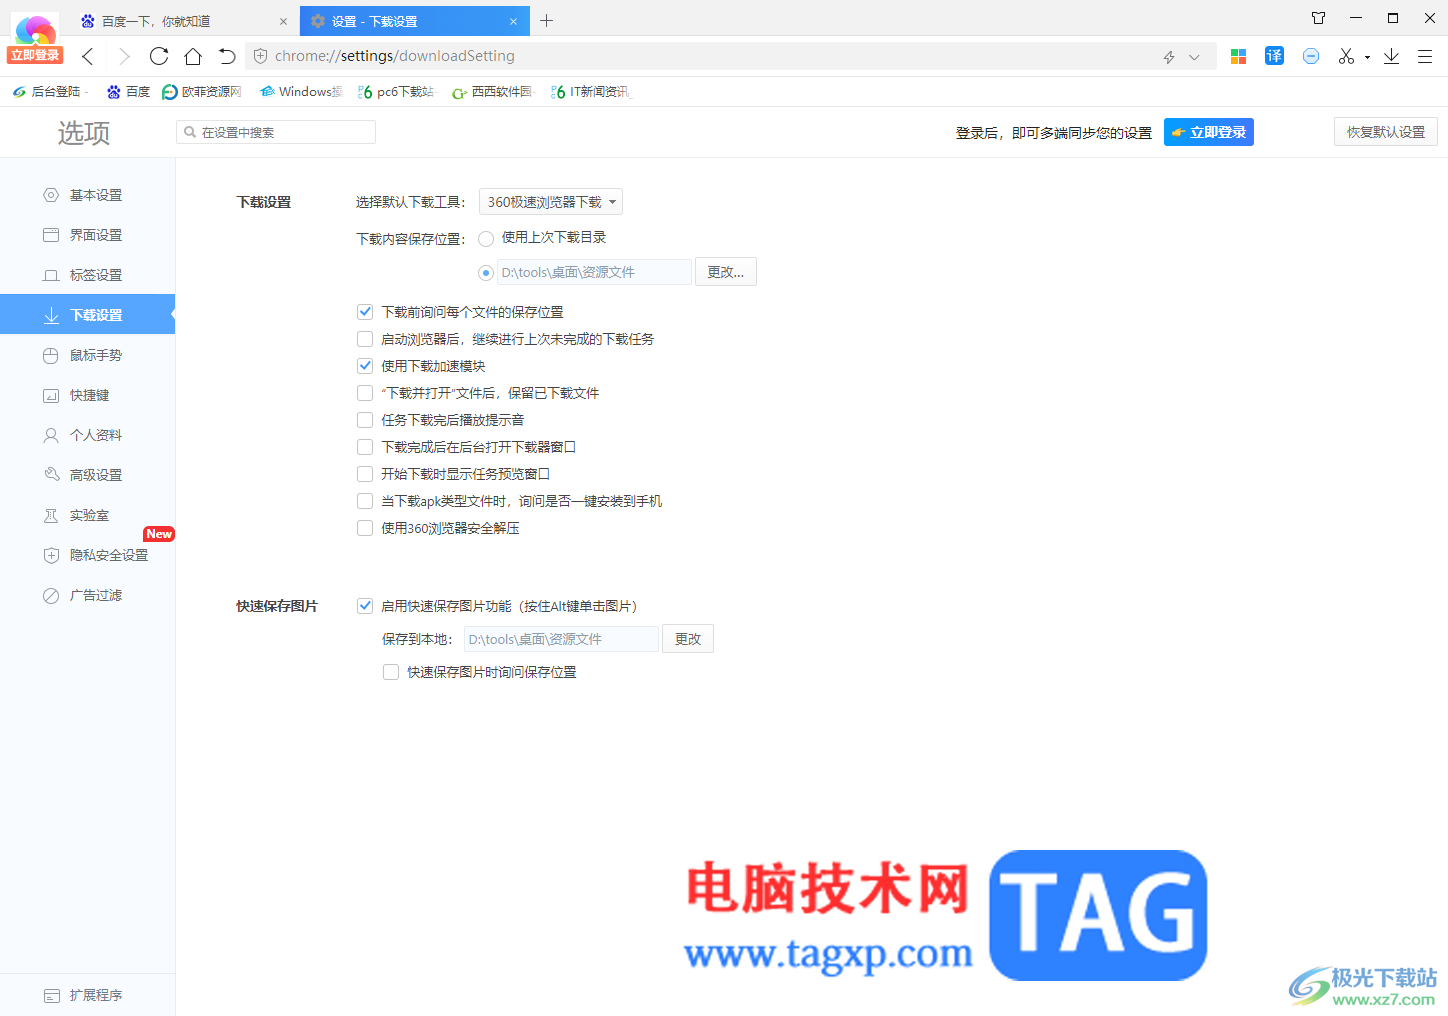Toggle 启动浏览器后继续上次未完成的下载任务 checkbox
The image size is (1448, 1016).
[365, 339]
